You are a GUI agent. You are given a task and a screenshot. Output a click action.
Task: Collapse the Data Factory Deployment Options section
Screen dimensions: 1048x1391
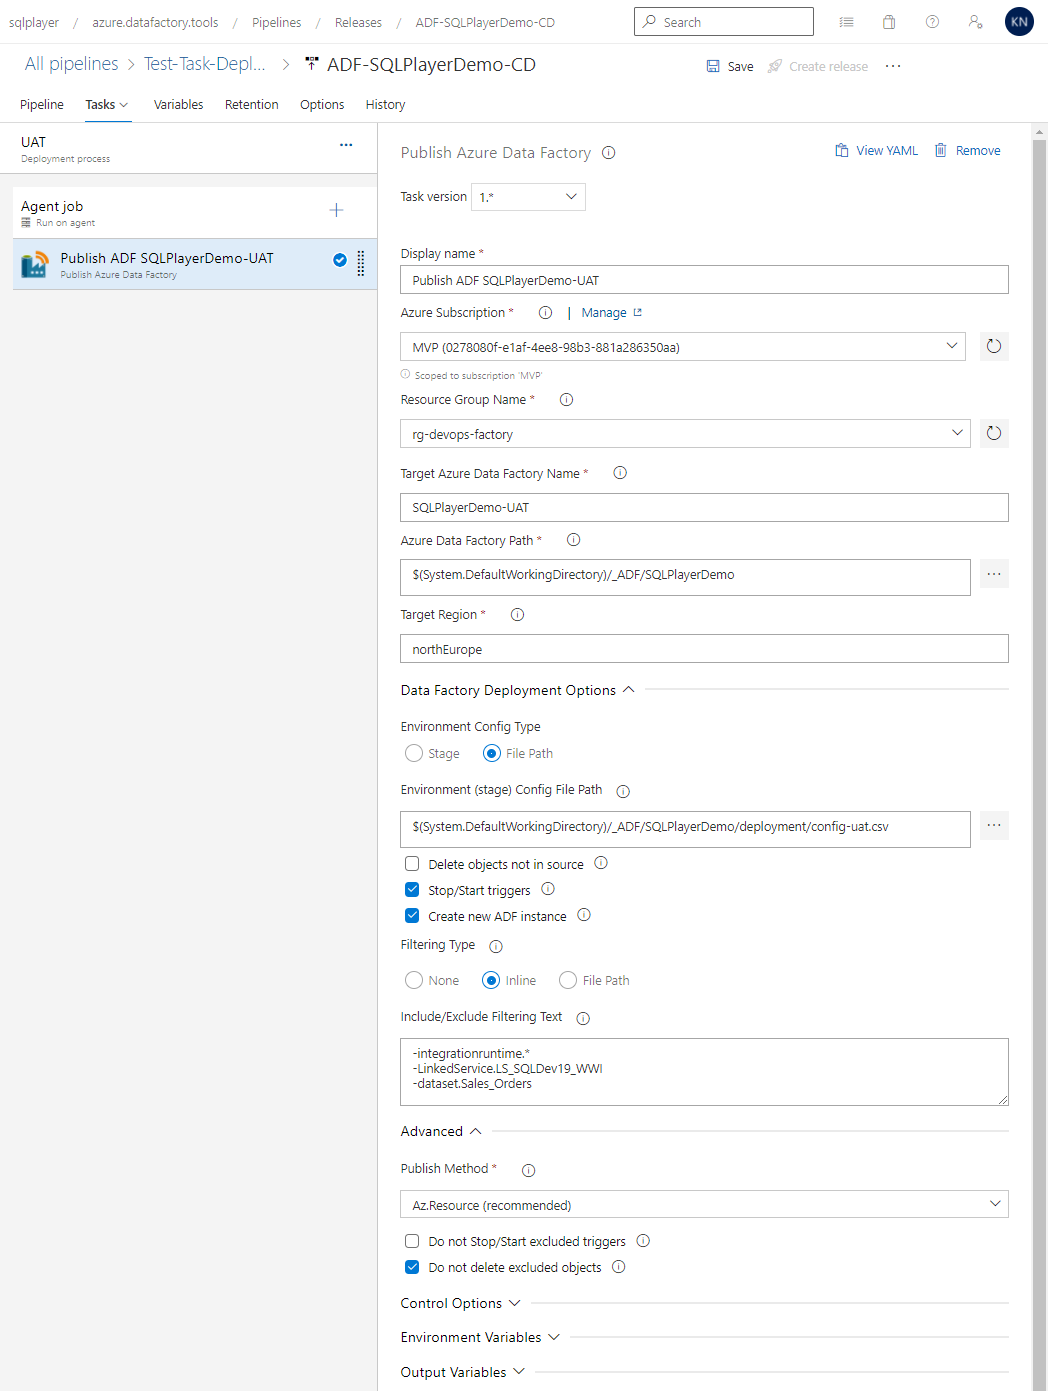[629, 689]
